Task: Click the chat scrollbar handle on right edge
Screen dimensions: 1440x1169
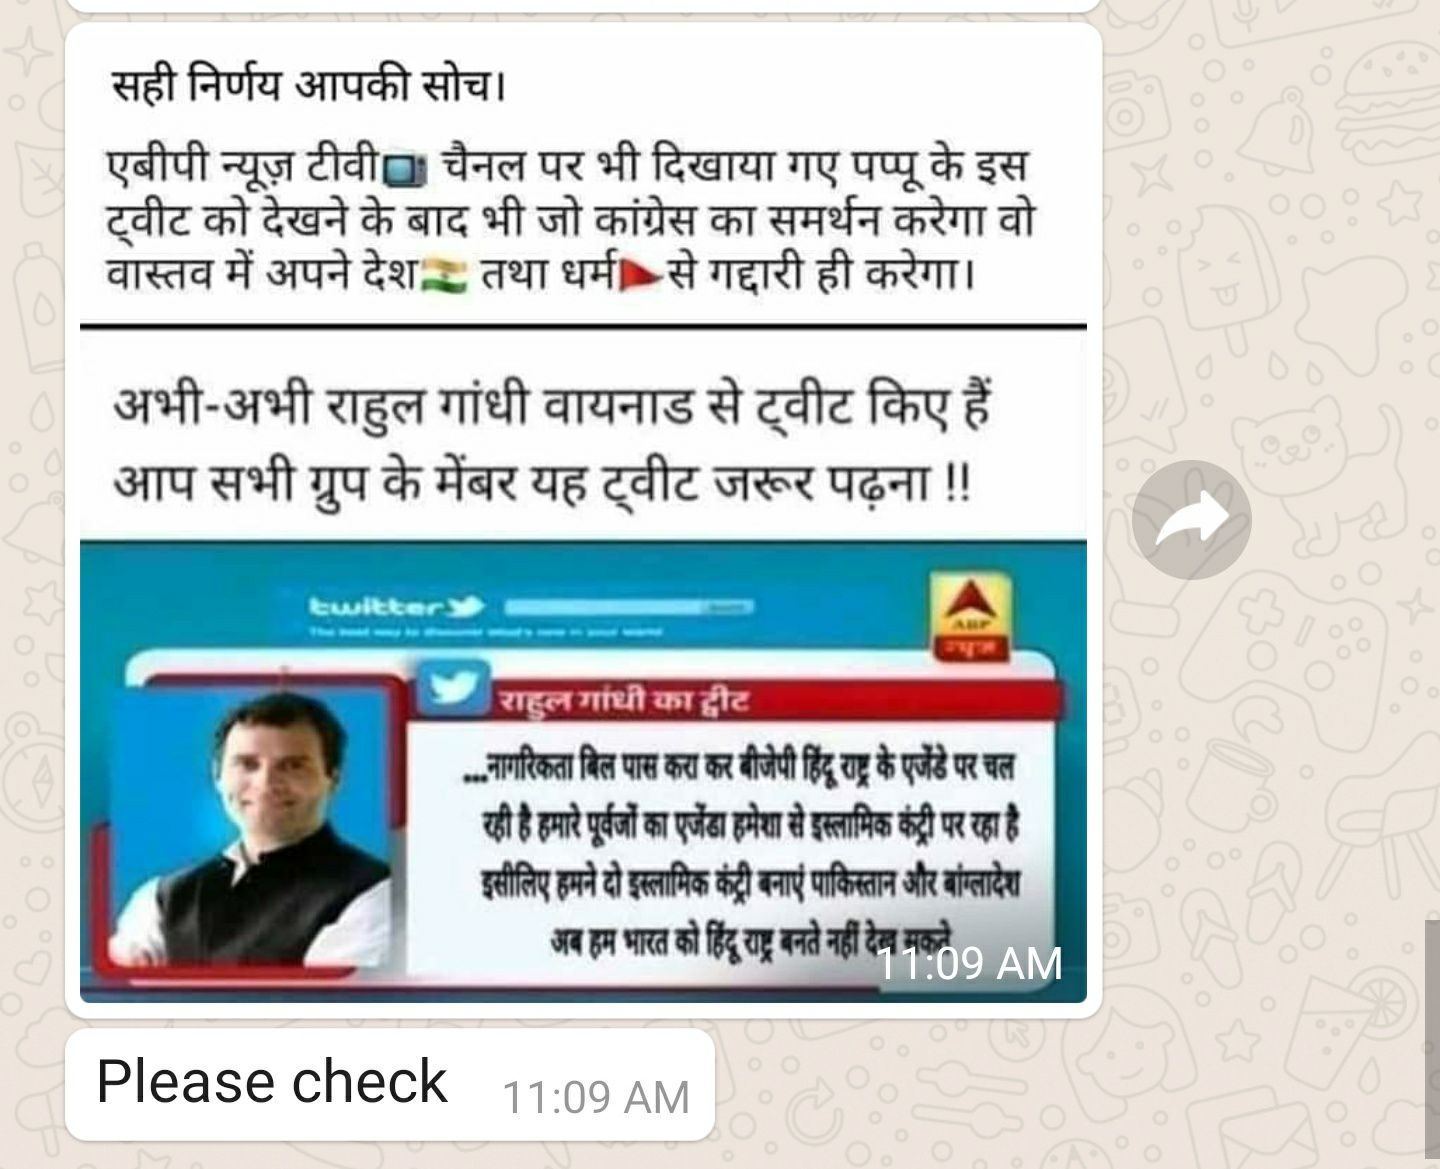Action: [1432, 1037]
